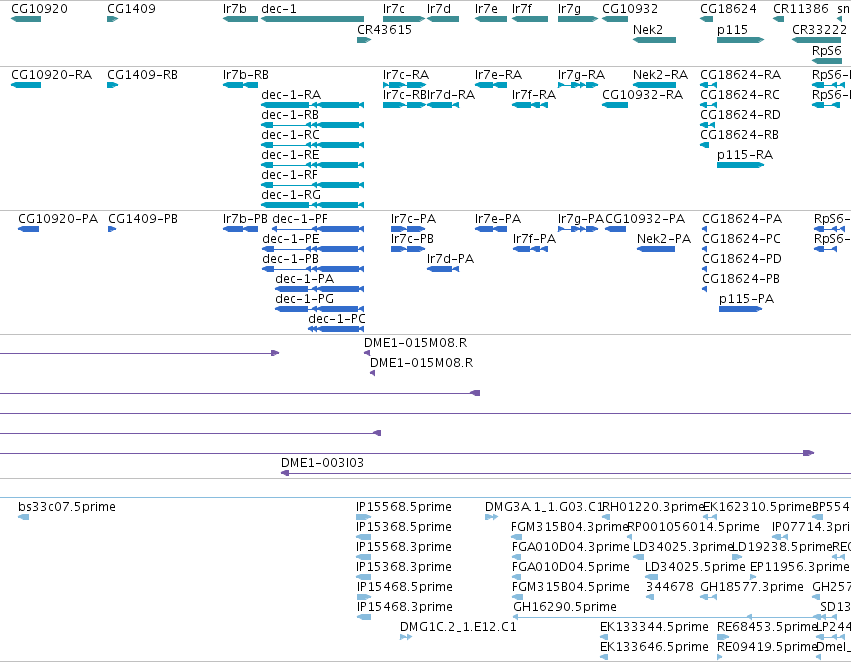Select protein label 'CG1409-PB'
Screen dimensions: 851x662
(x=143, y=219)
